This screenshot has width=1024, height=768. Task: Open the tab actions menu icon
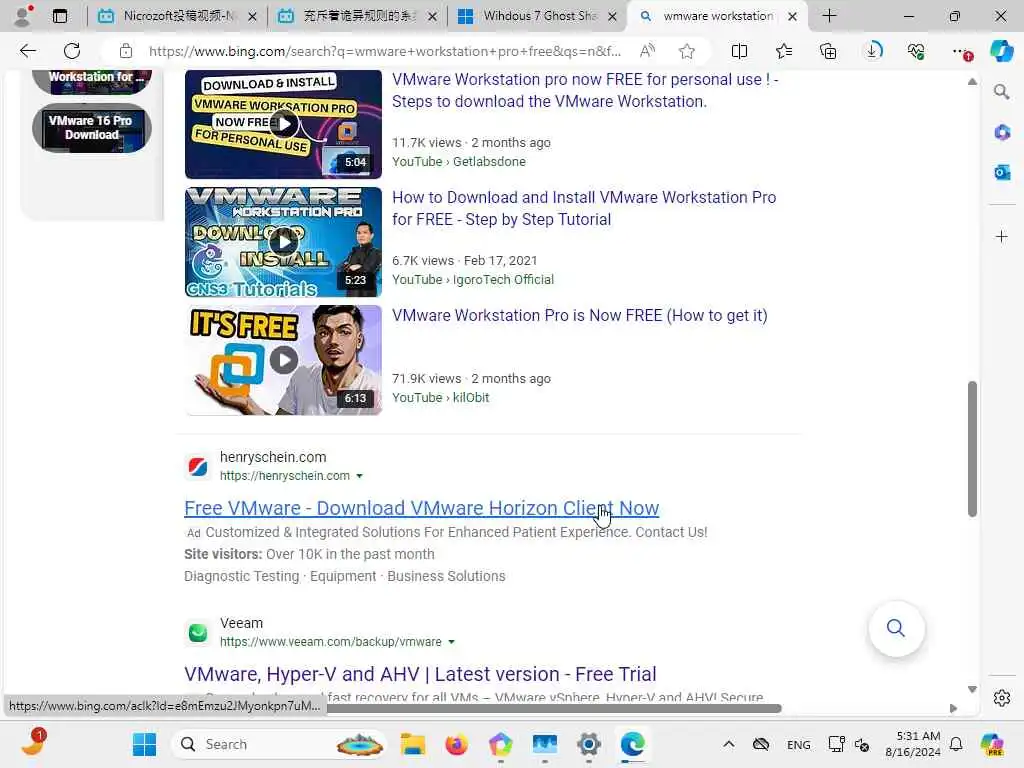click(59, 16)
